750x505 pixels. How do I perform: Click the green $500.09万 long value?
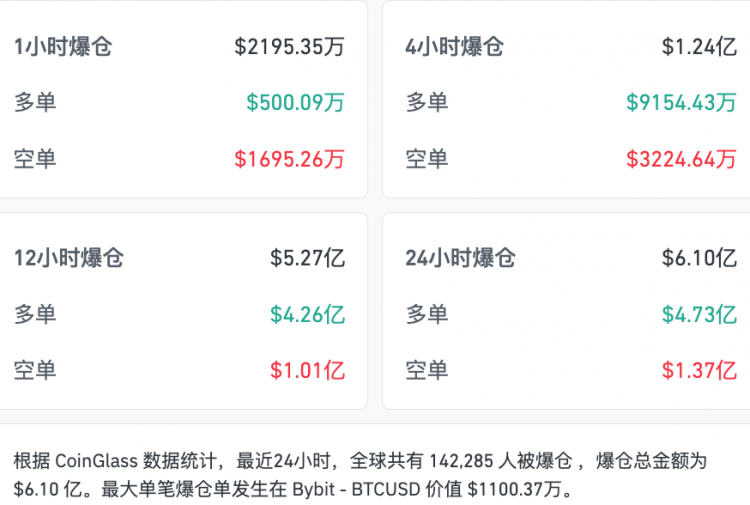click(295, 102)
